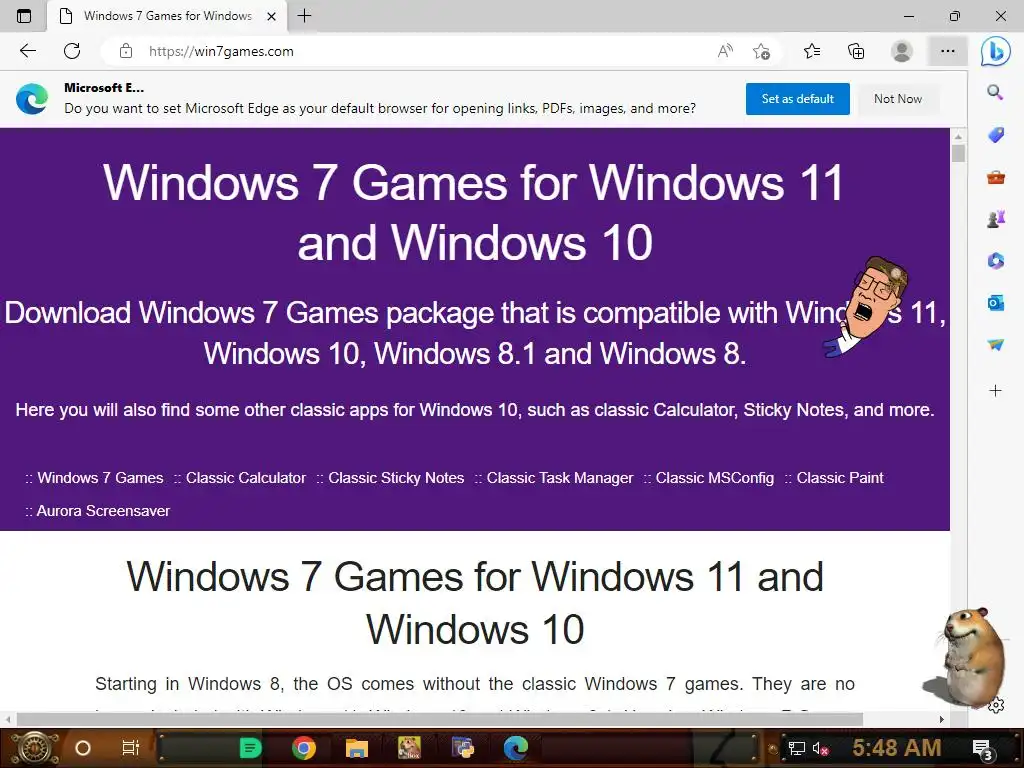Open sidebar settings gear
Viewport: 1024px width, 768px height.
pyautogui.click(x=996, y=705)
